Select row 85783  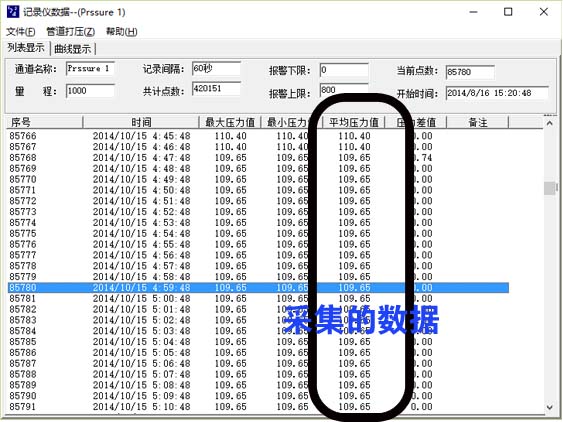pyautogui.click(x=258, y=320)
